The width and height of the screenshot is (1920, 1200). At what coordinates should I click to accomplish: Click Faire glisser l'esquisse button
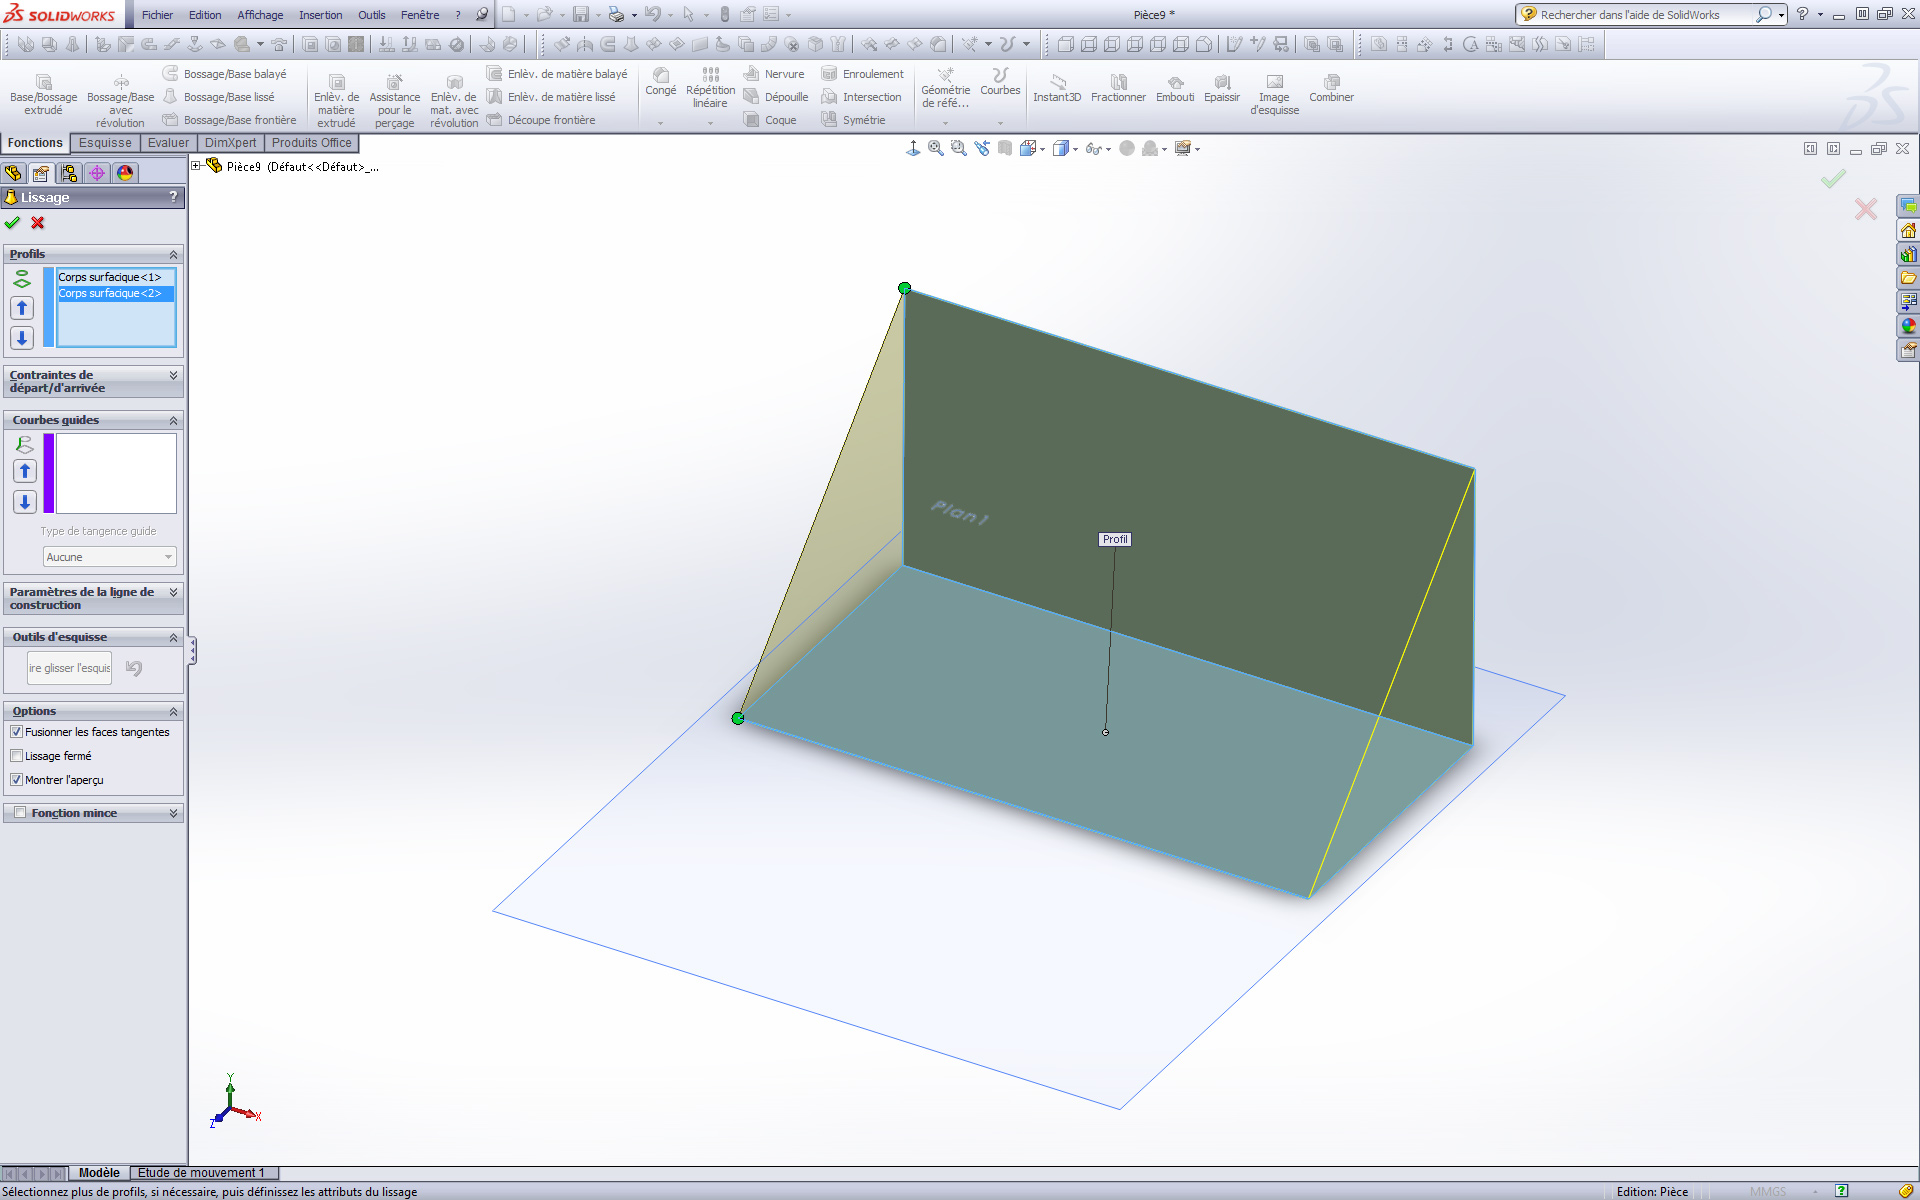click(x=69, y=668)
